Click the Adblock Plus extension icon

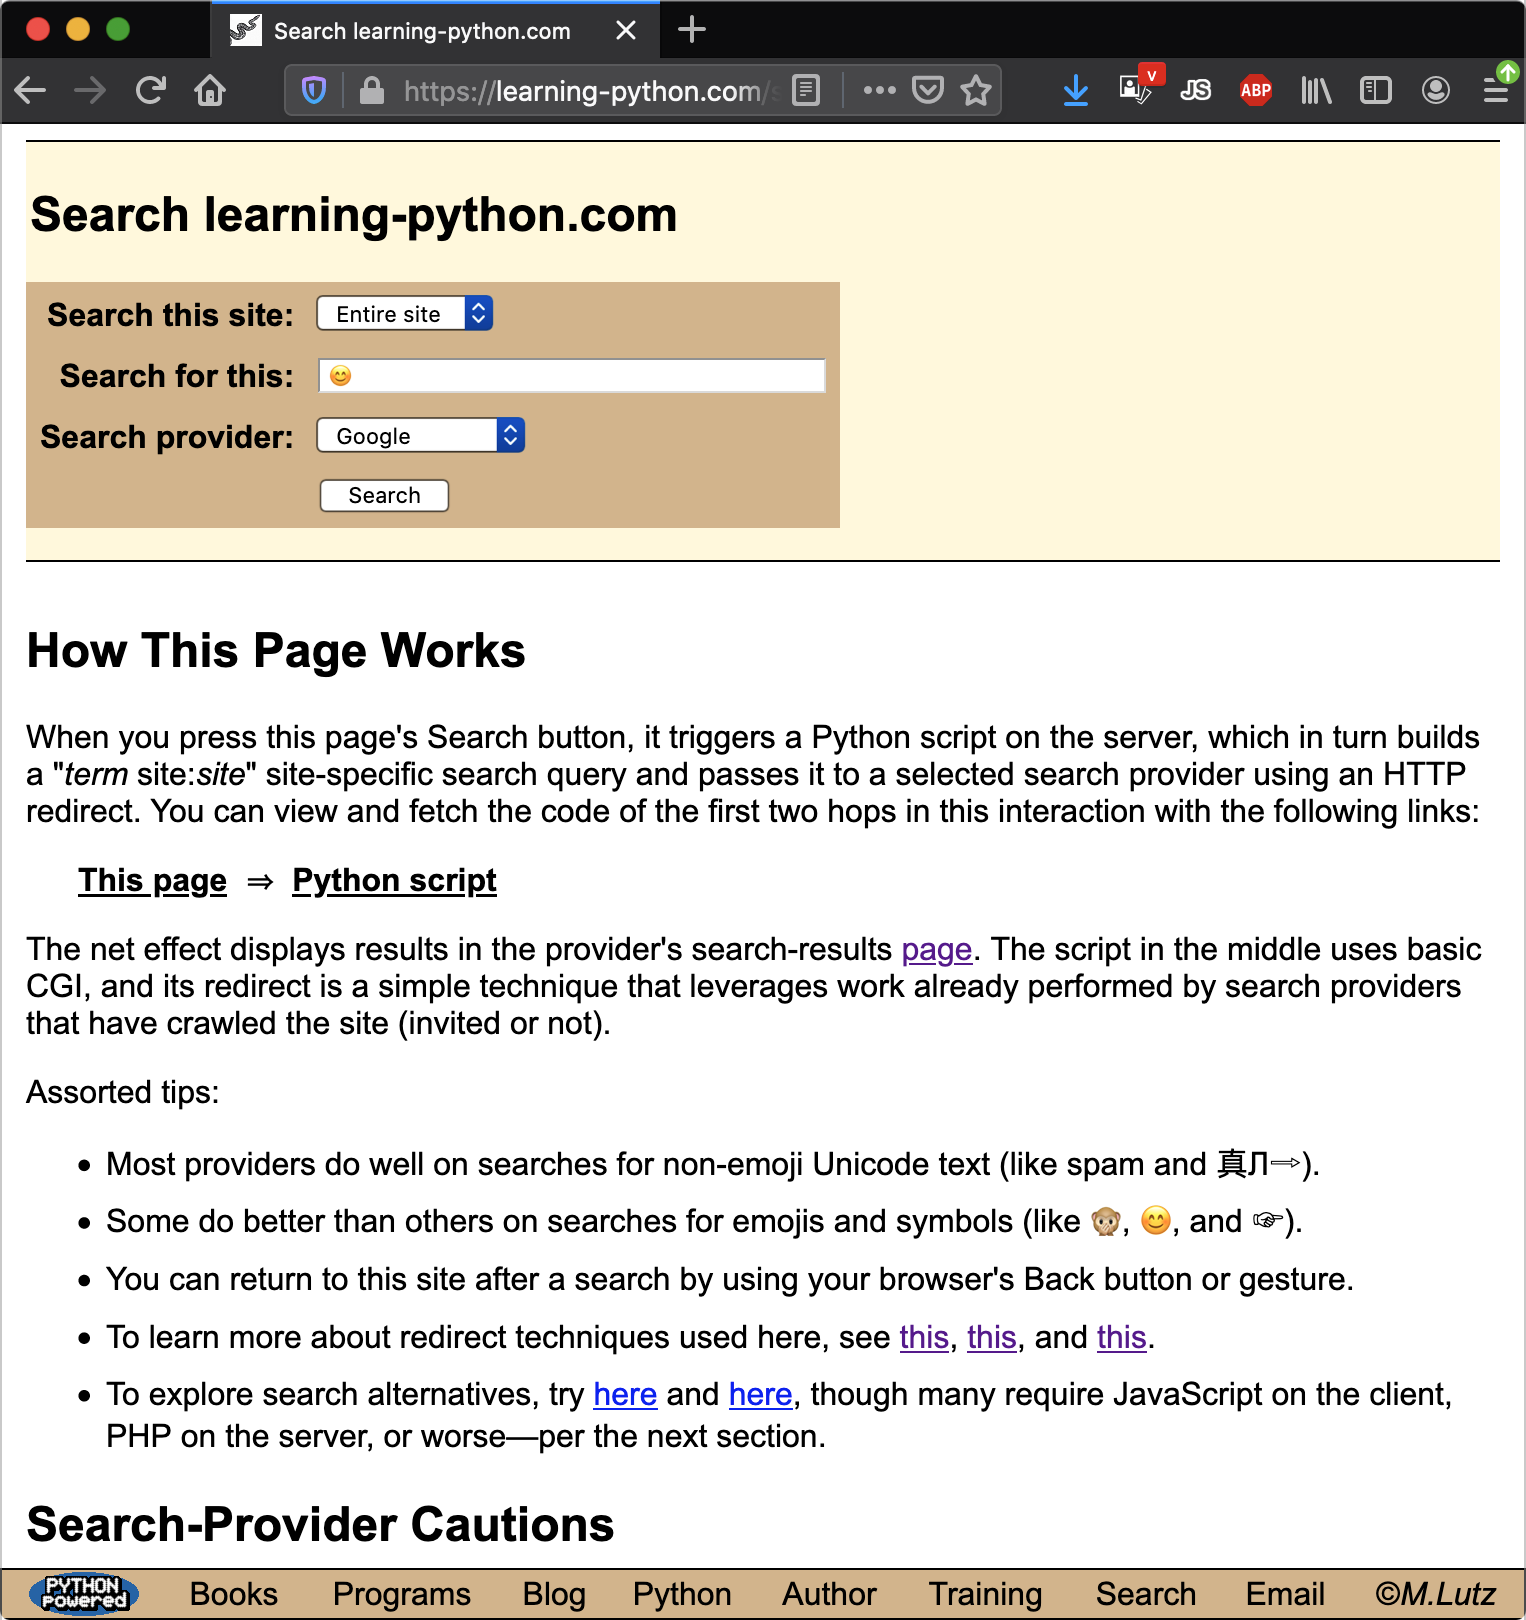1255,91
